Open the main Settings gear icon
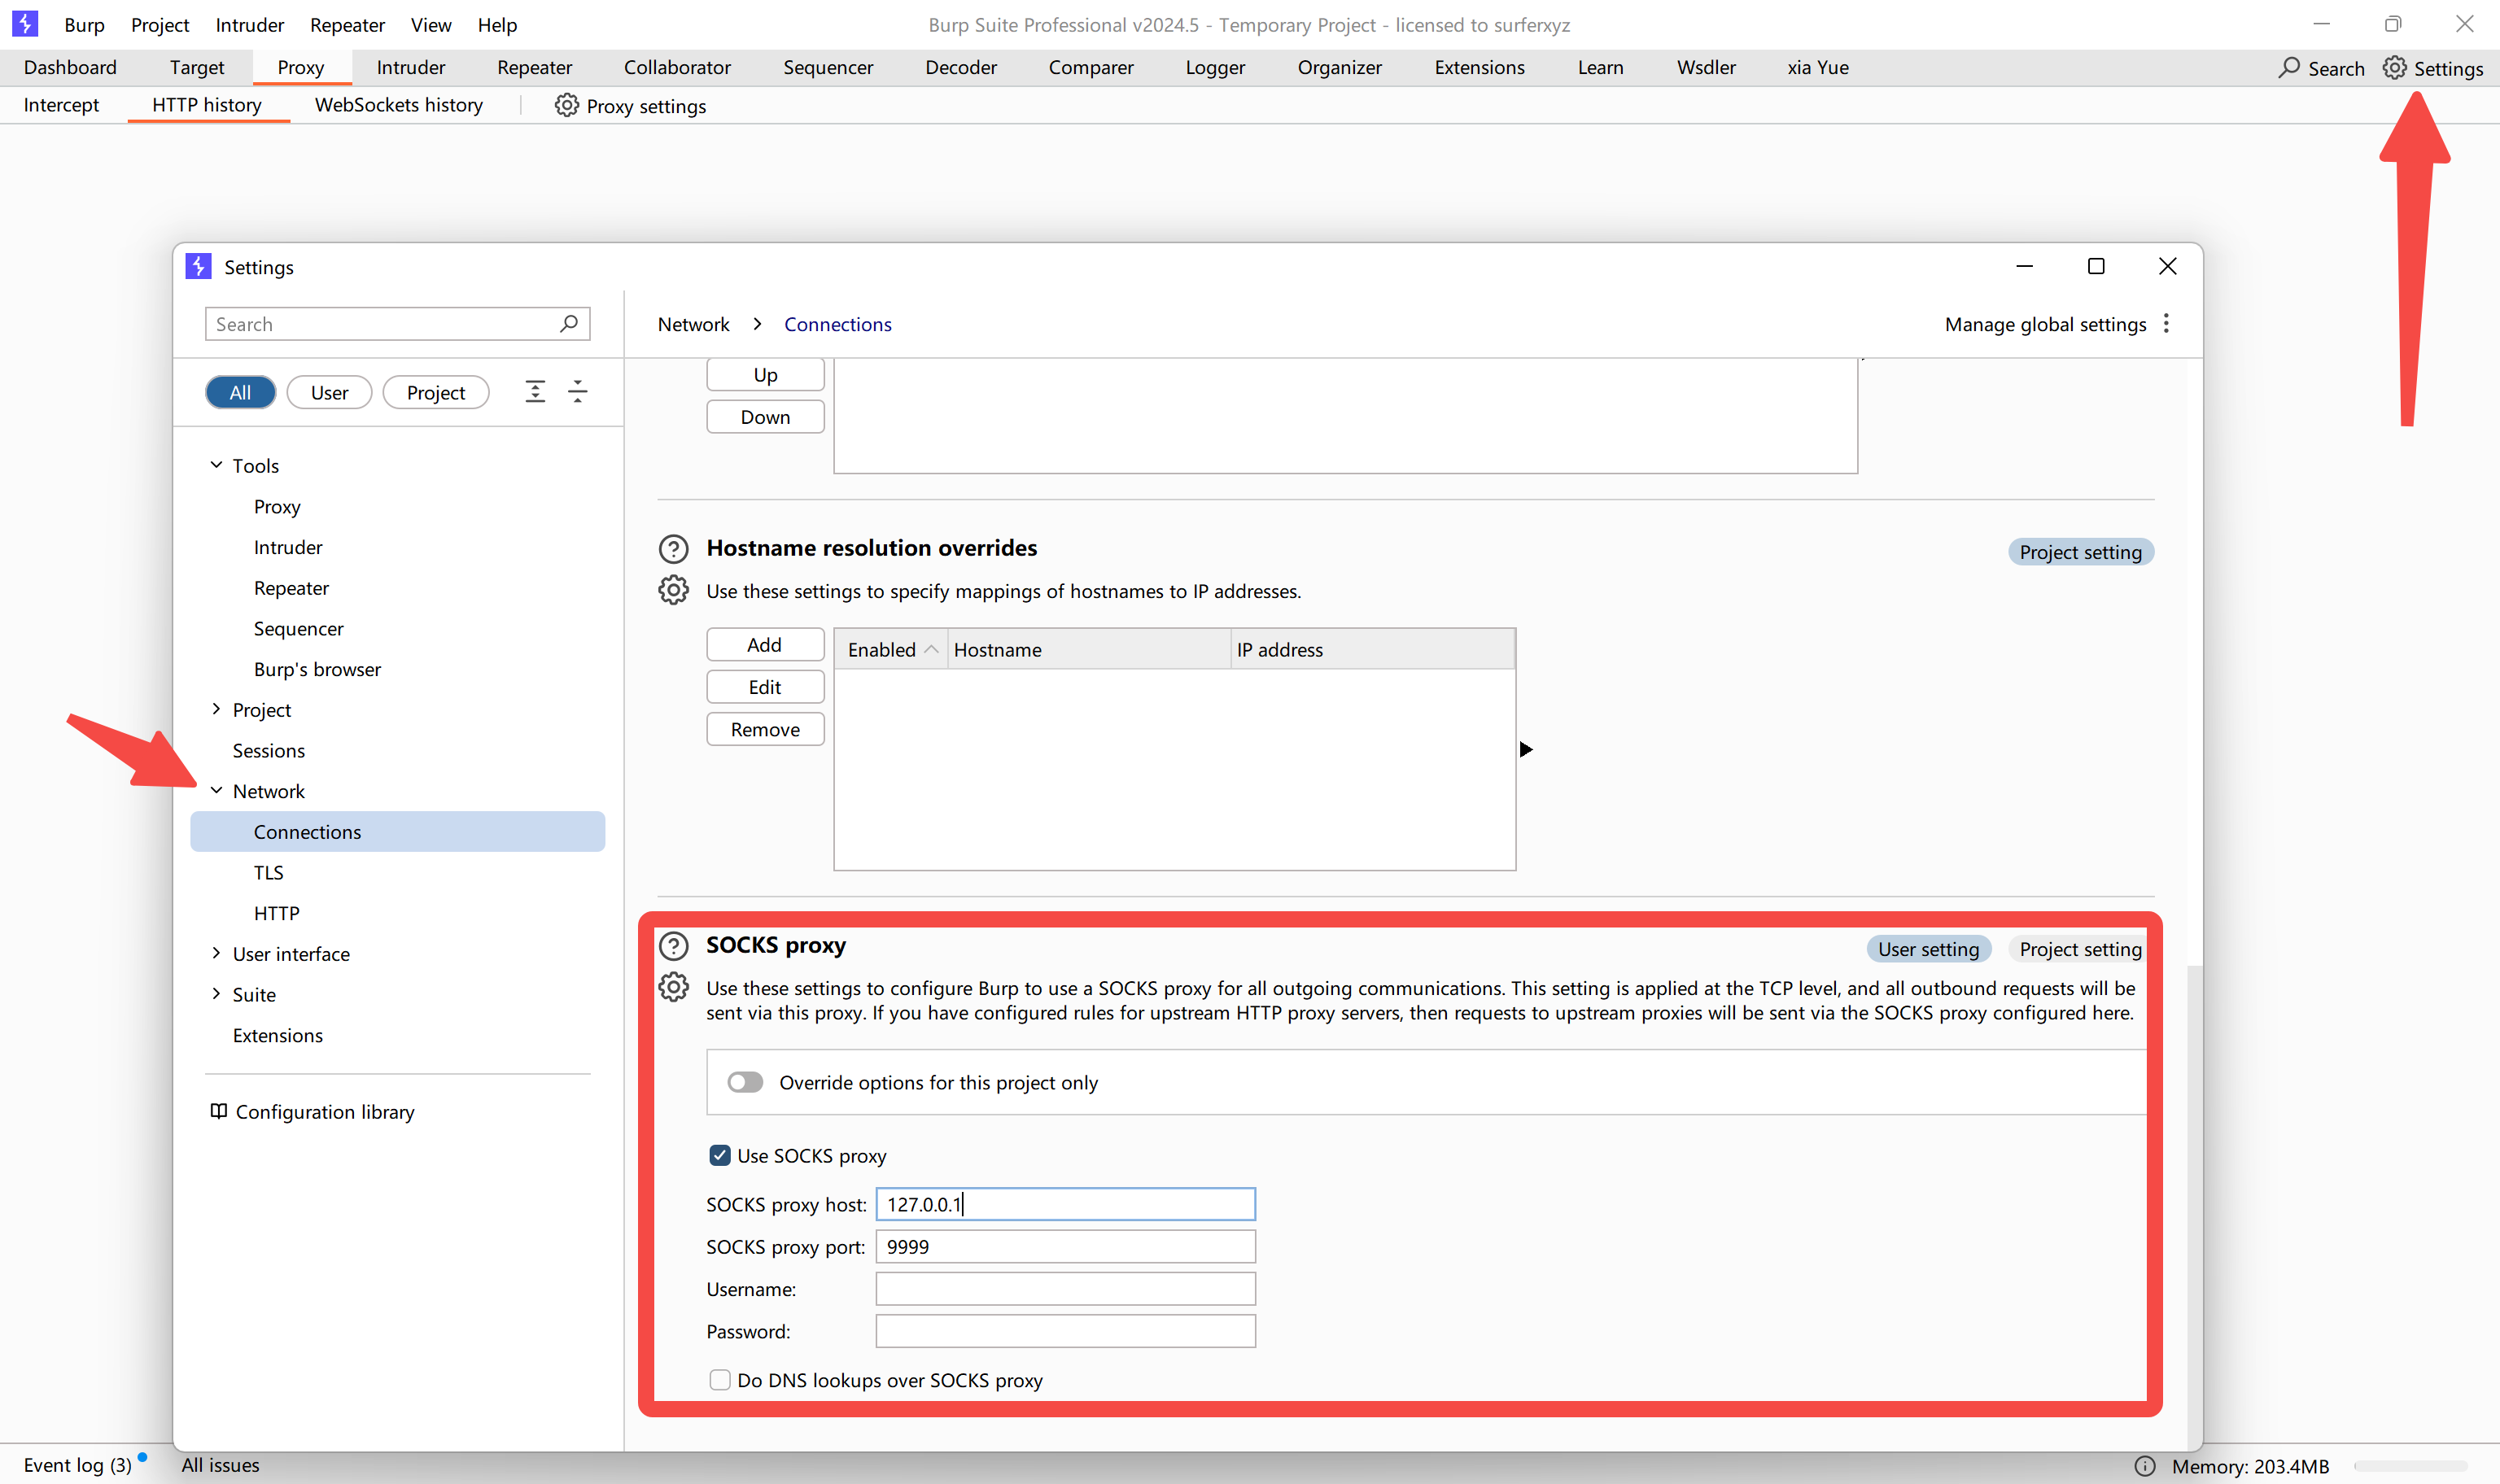This screenshot has height=1484, width=2500. (x=2394, y=68)
